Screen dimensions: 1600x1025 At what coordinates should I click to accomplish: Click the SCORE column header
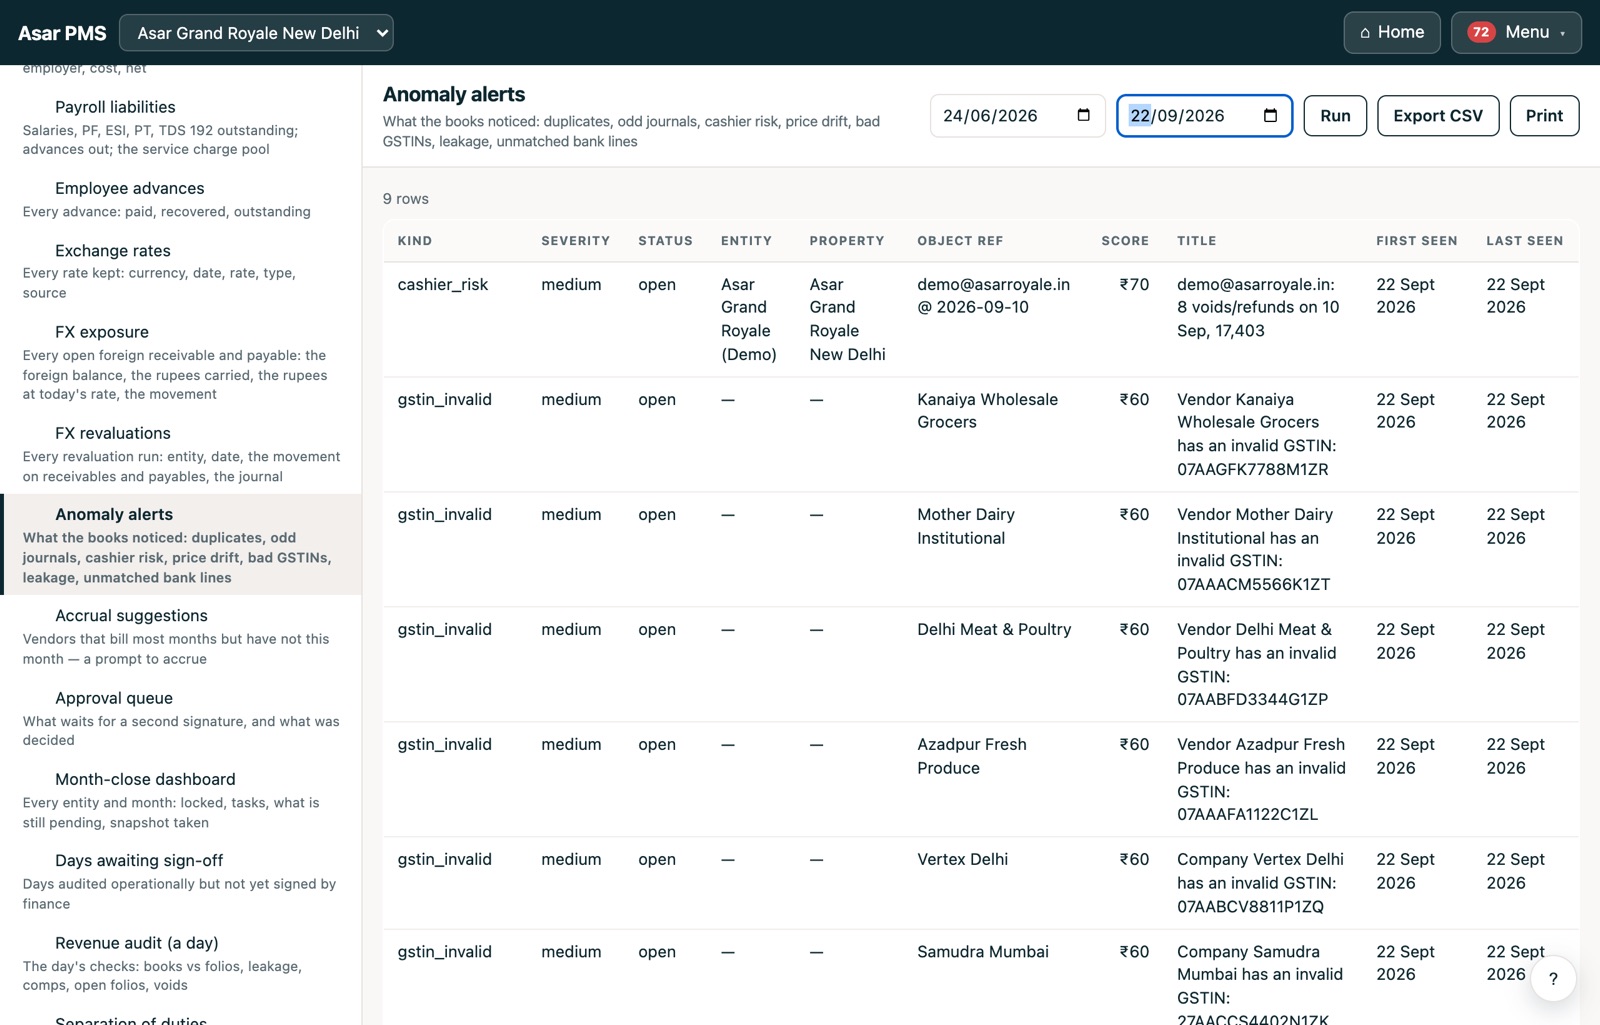coord(1125,241)
